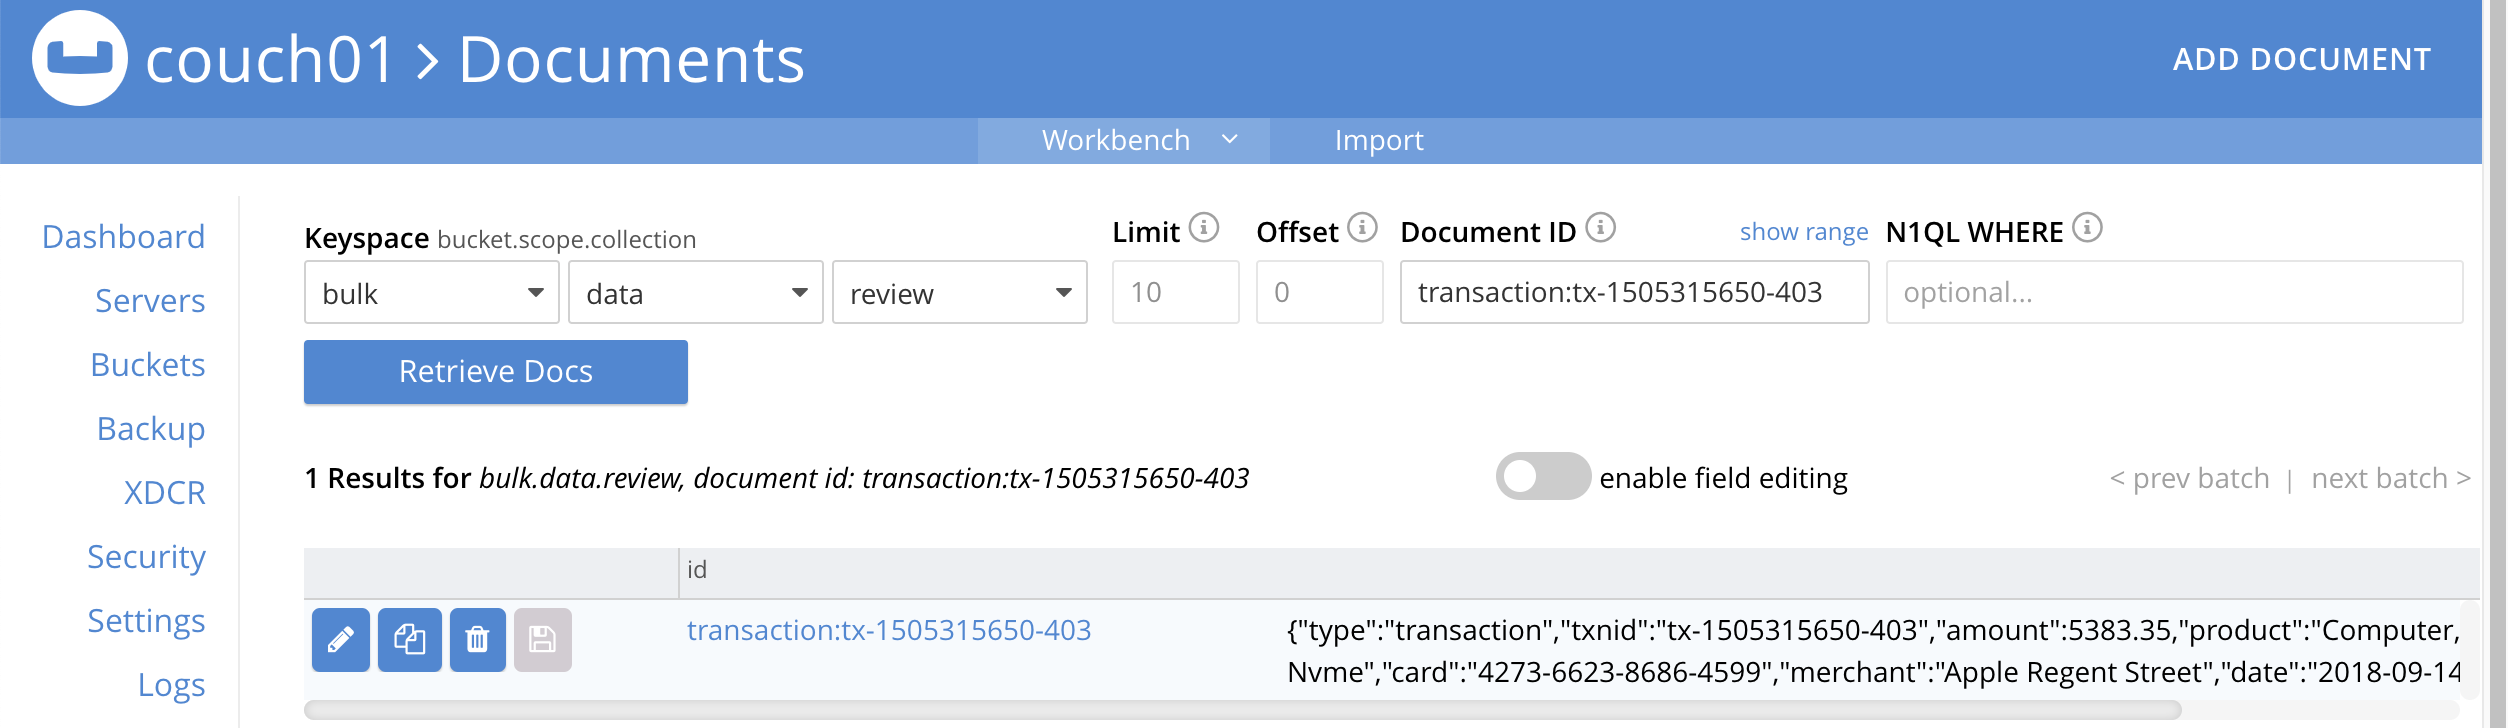Click the horizontal scrollbar below results
This screenshot has width=2508, height=728.
click(x=1240, y=711)
